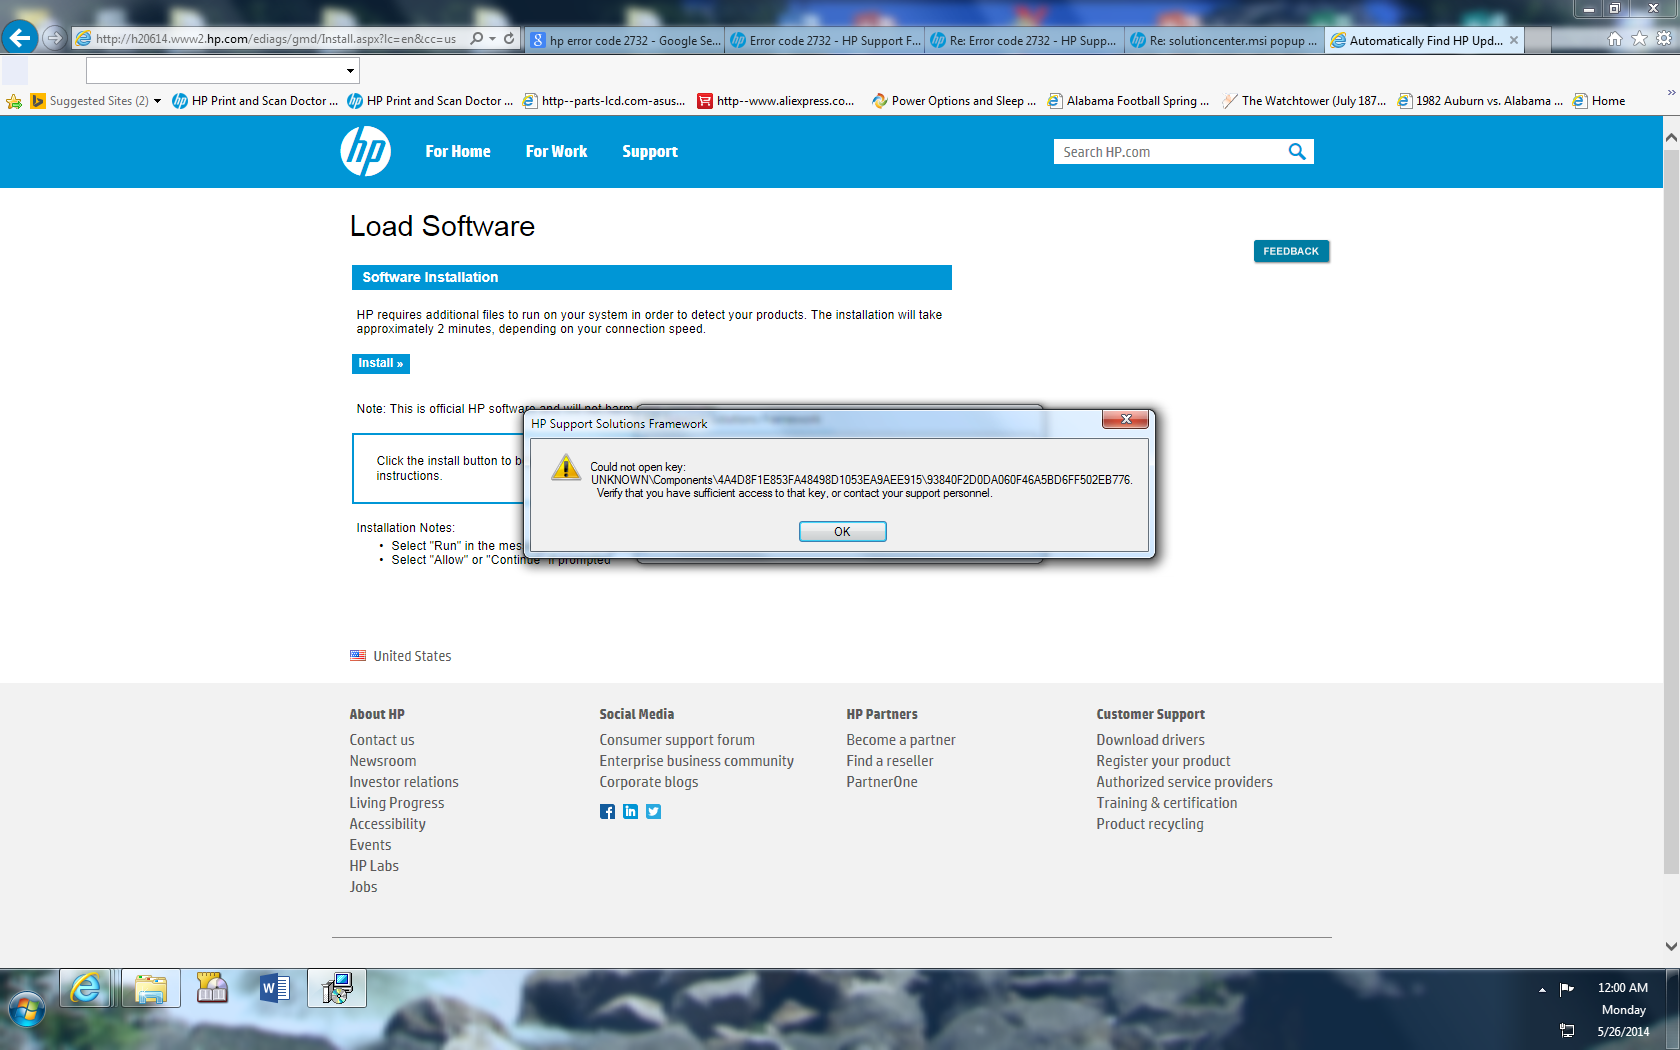Open File Explorer from the taskbar
The width and height of the screenshot is (1680, 1050).
click(151, 988)
